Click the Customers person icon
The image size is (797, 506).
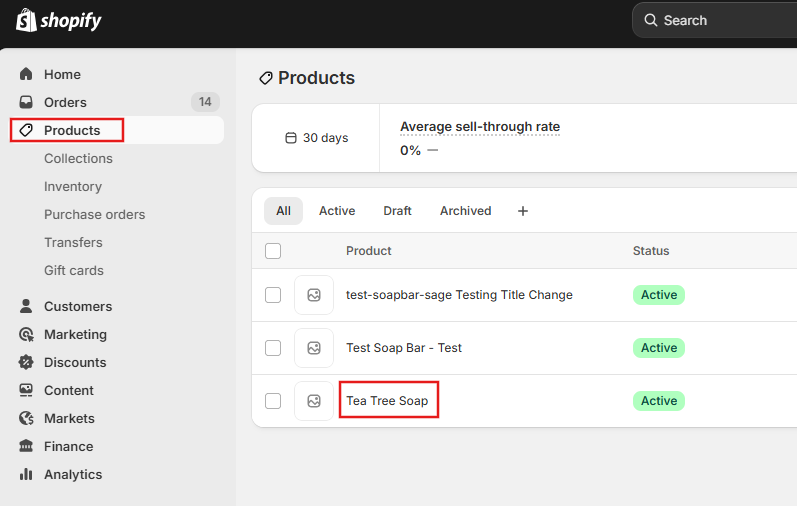(x=26, y=307)
